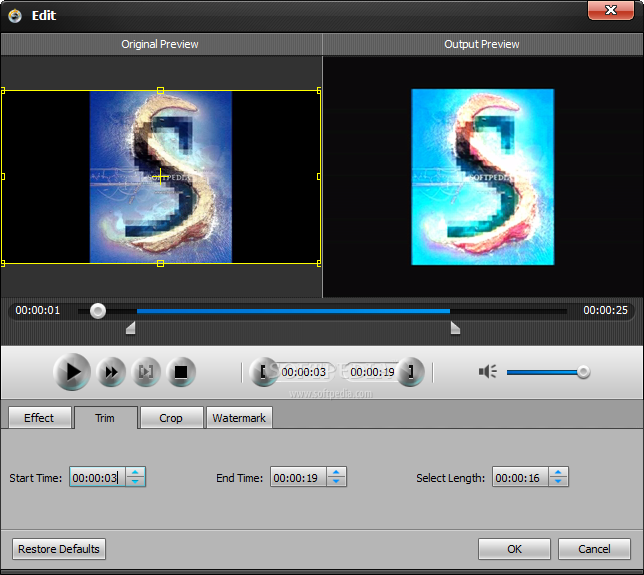Select the trim end marker triangle
Image resolution: width=644 pixels, height=575 pixels.
tap(455, 328)
